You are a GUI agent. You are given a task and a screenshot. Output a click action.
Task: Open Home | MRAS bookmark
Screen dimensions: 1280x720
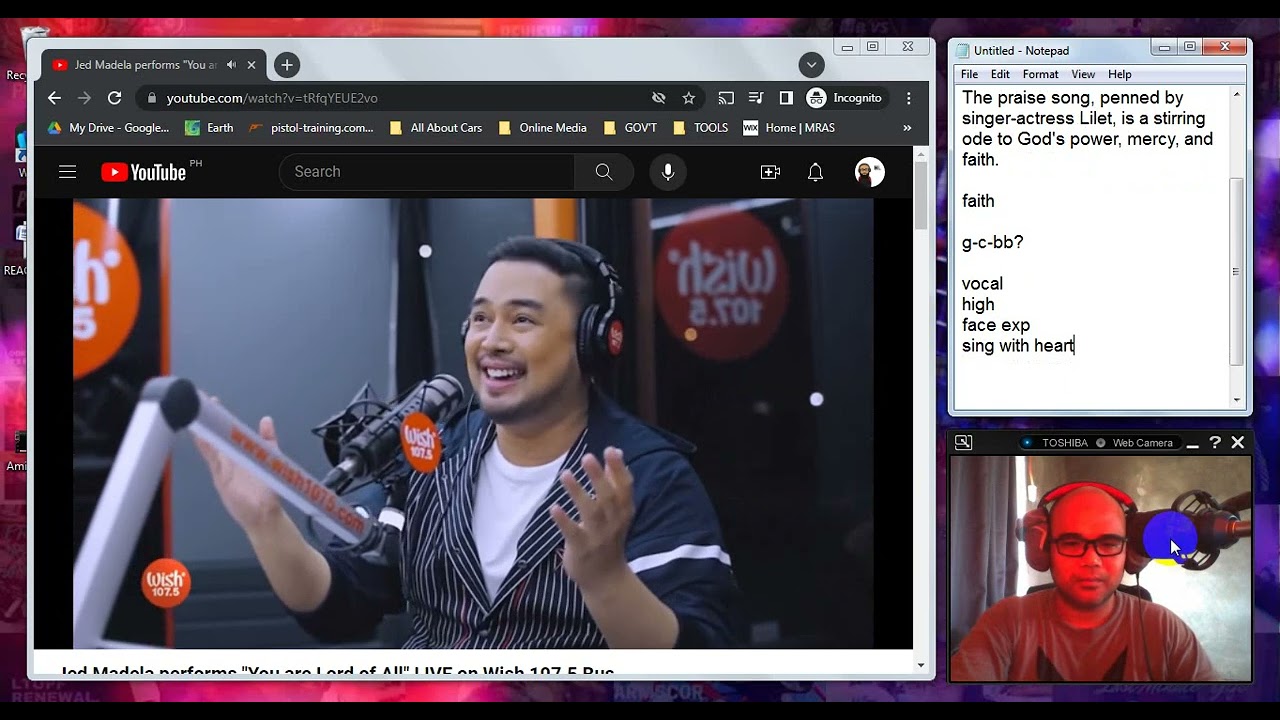tap(789, 128)
